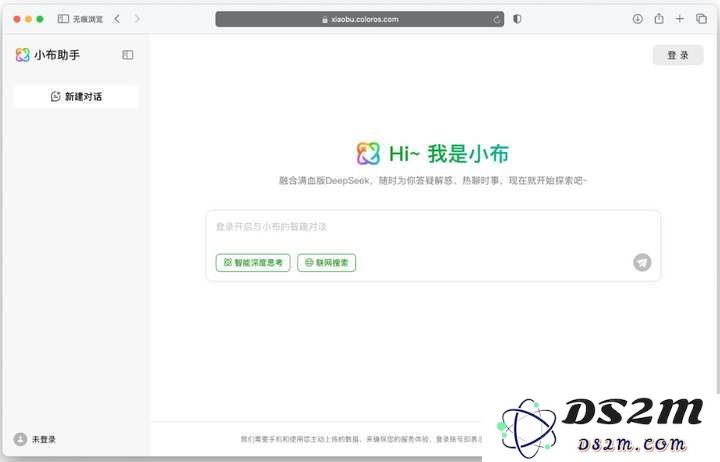The width and height of the screenshot is (720, 462).
Task: Click the 无痕浏览 private browsing label
Action: [88, 19]
